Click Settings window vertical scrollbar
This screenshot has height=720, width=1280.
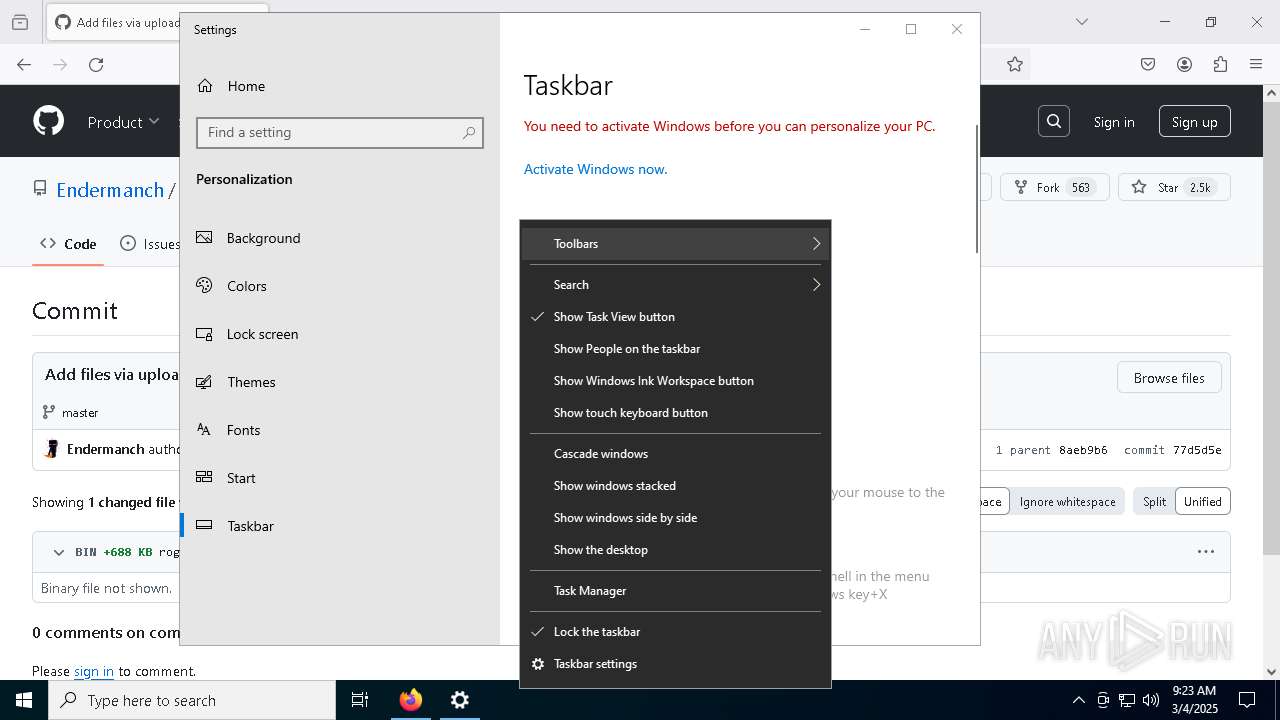[x=975, y=188]
